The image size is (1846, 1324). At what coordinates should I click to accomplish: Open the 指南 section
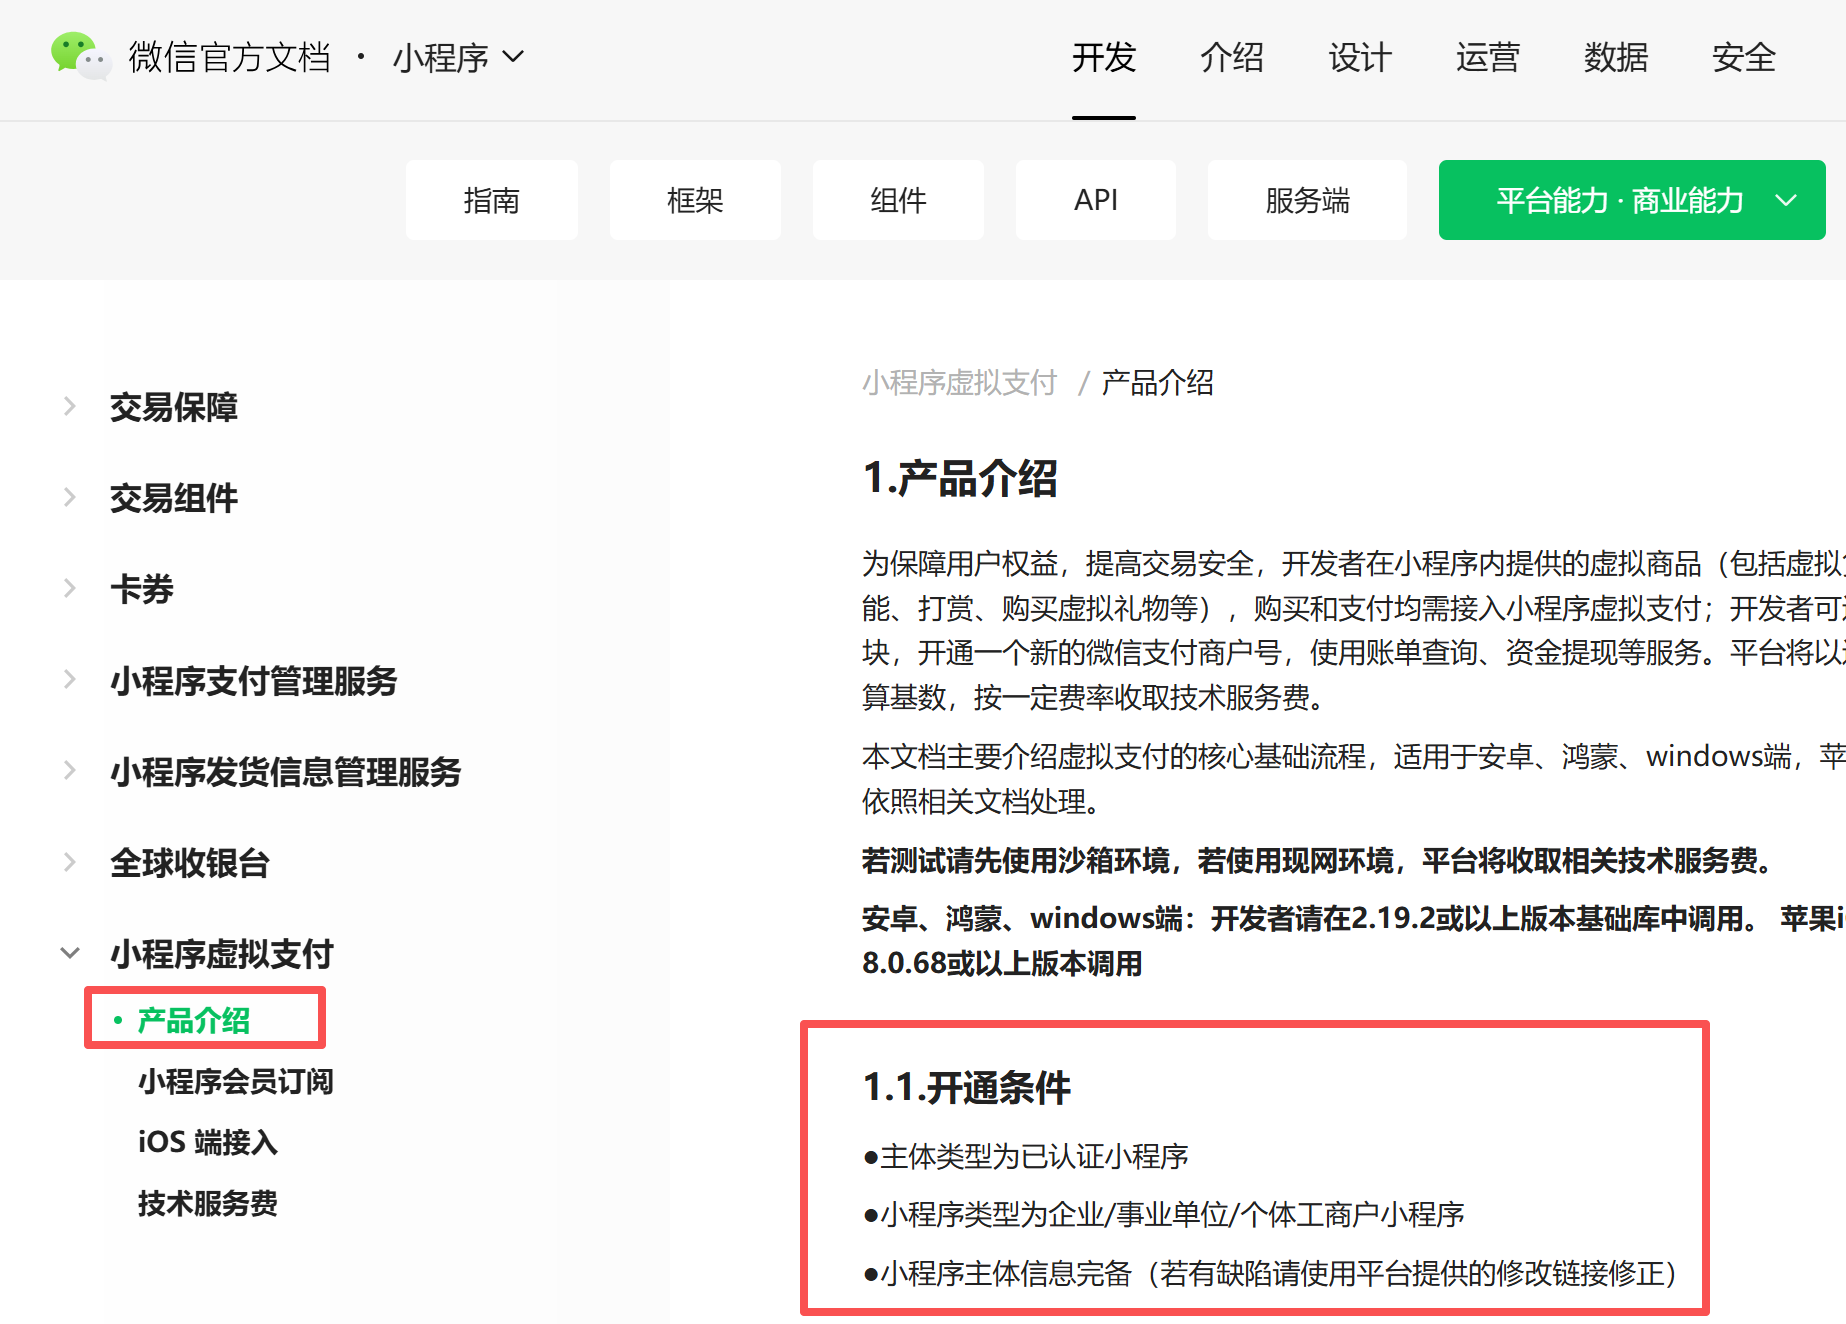(492, 200)
